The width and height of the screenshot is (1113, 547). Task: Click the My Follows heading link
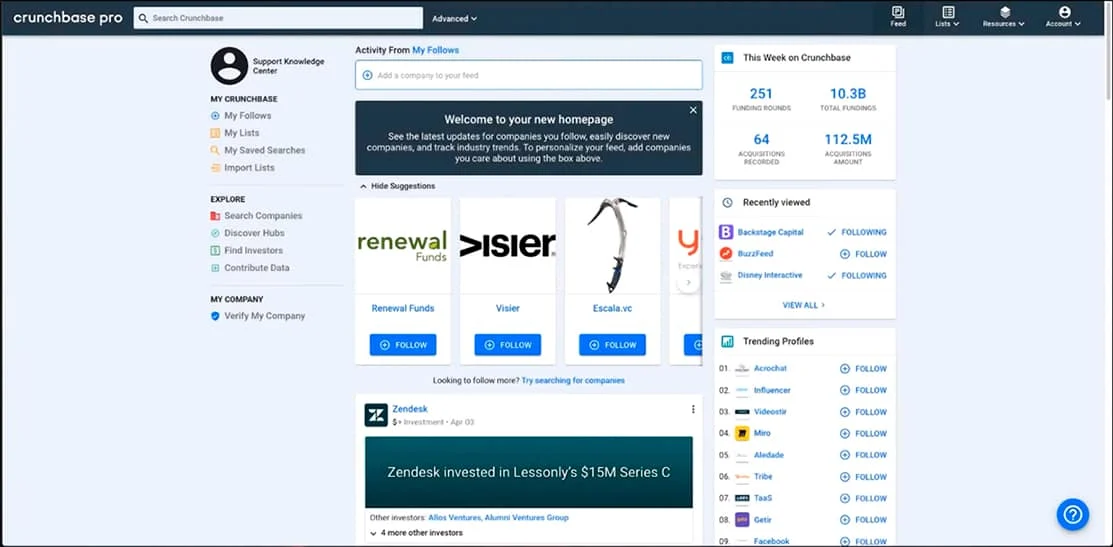pos(435,50)
